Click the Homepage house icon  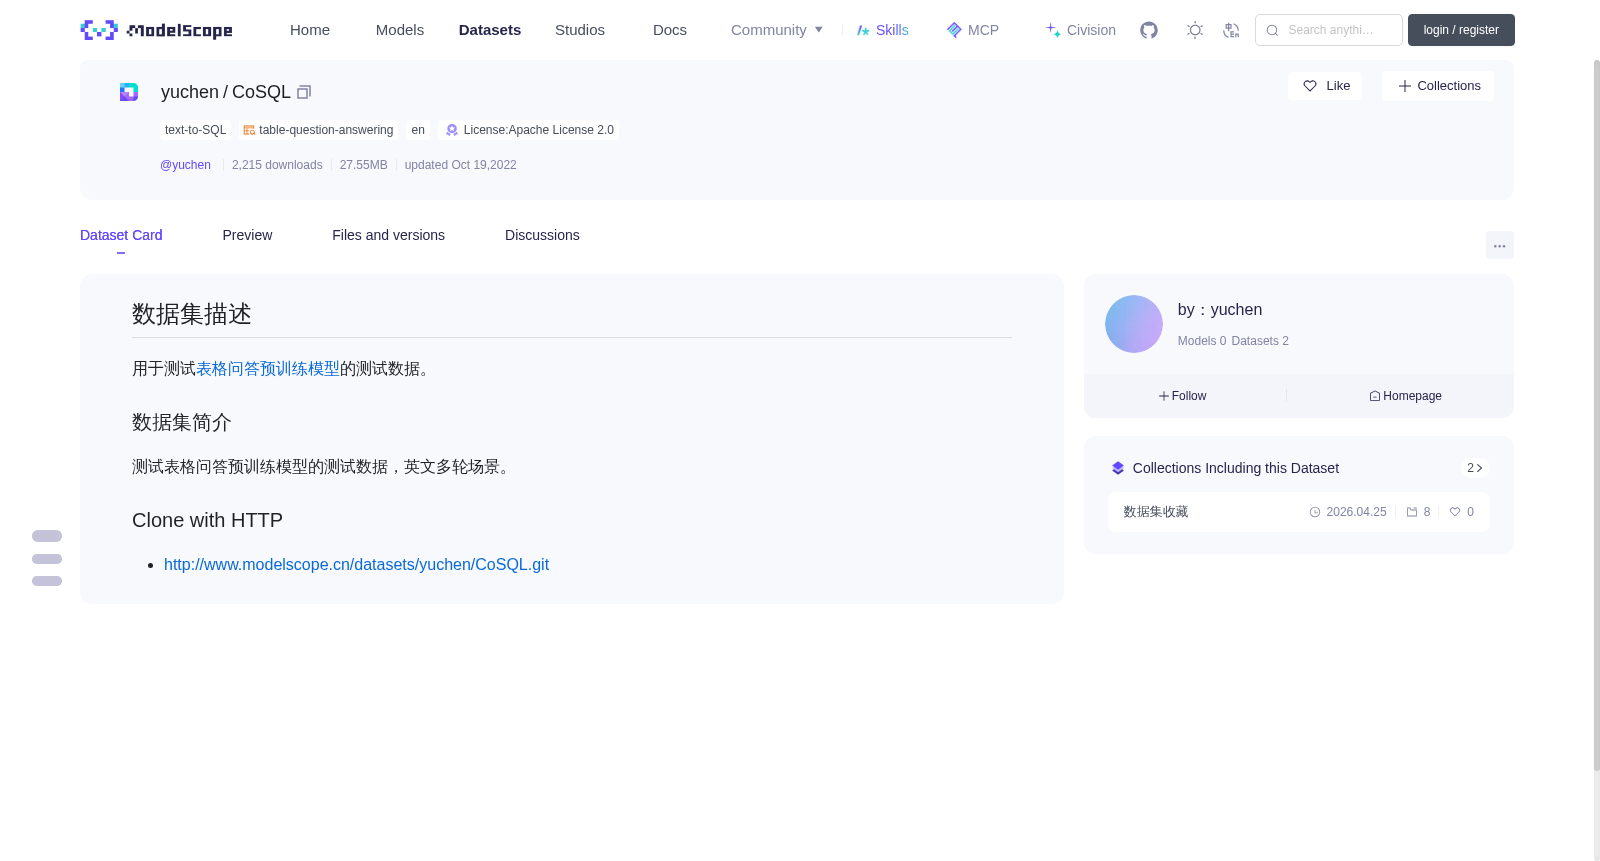[x=1375, y=396]
